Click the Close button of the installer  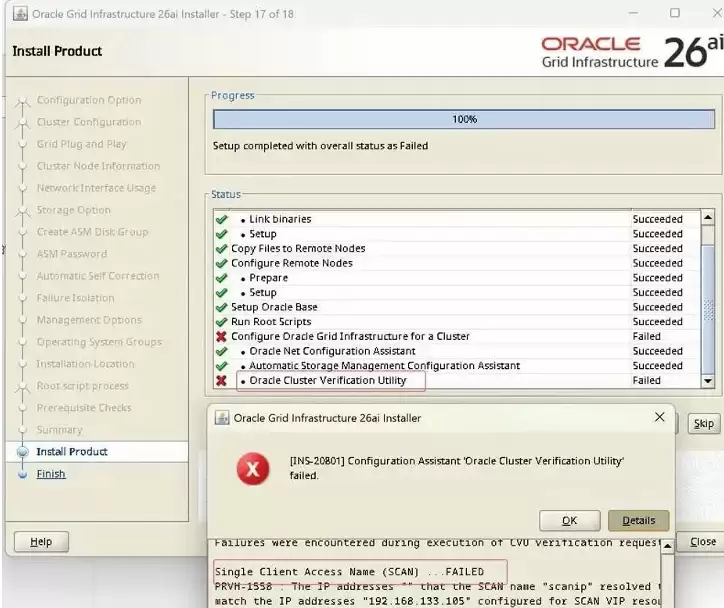703,542
